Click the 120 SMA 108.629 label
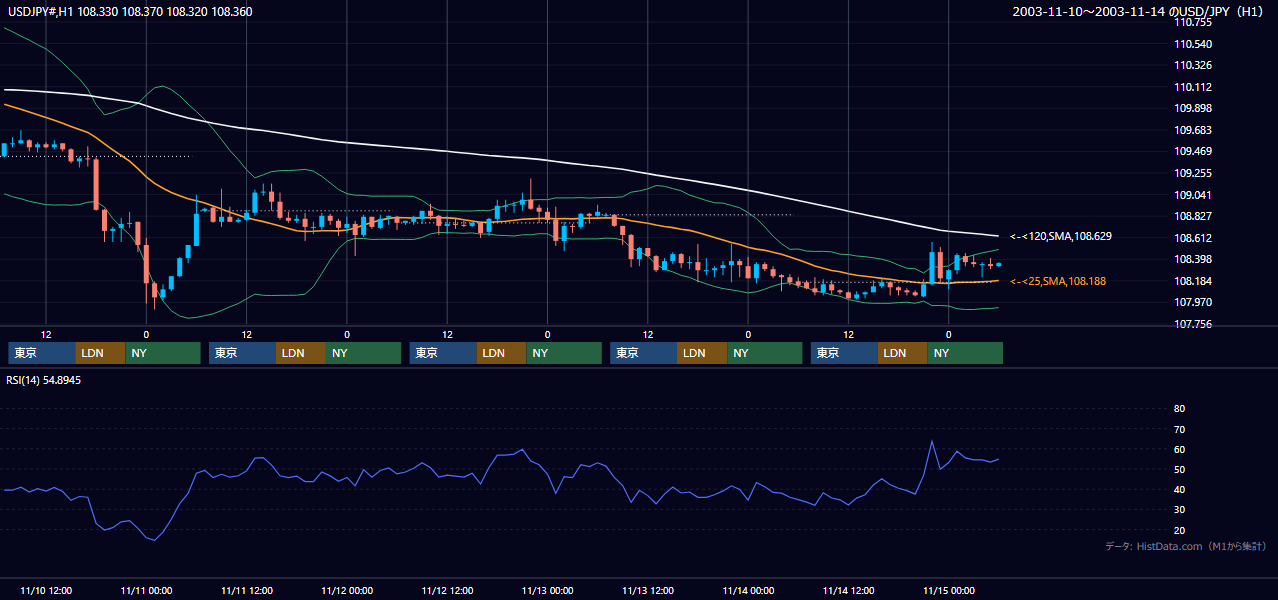The image size is (1278, 600). [x=1061, y=237]
